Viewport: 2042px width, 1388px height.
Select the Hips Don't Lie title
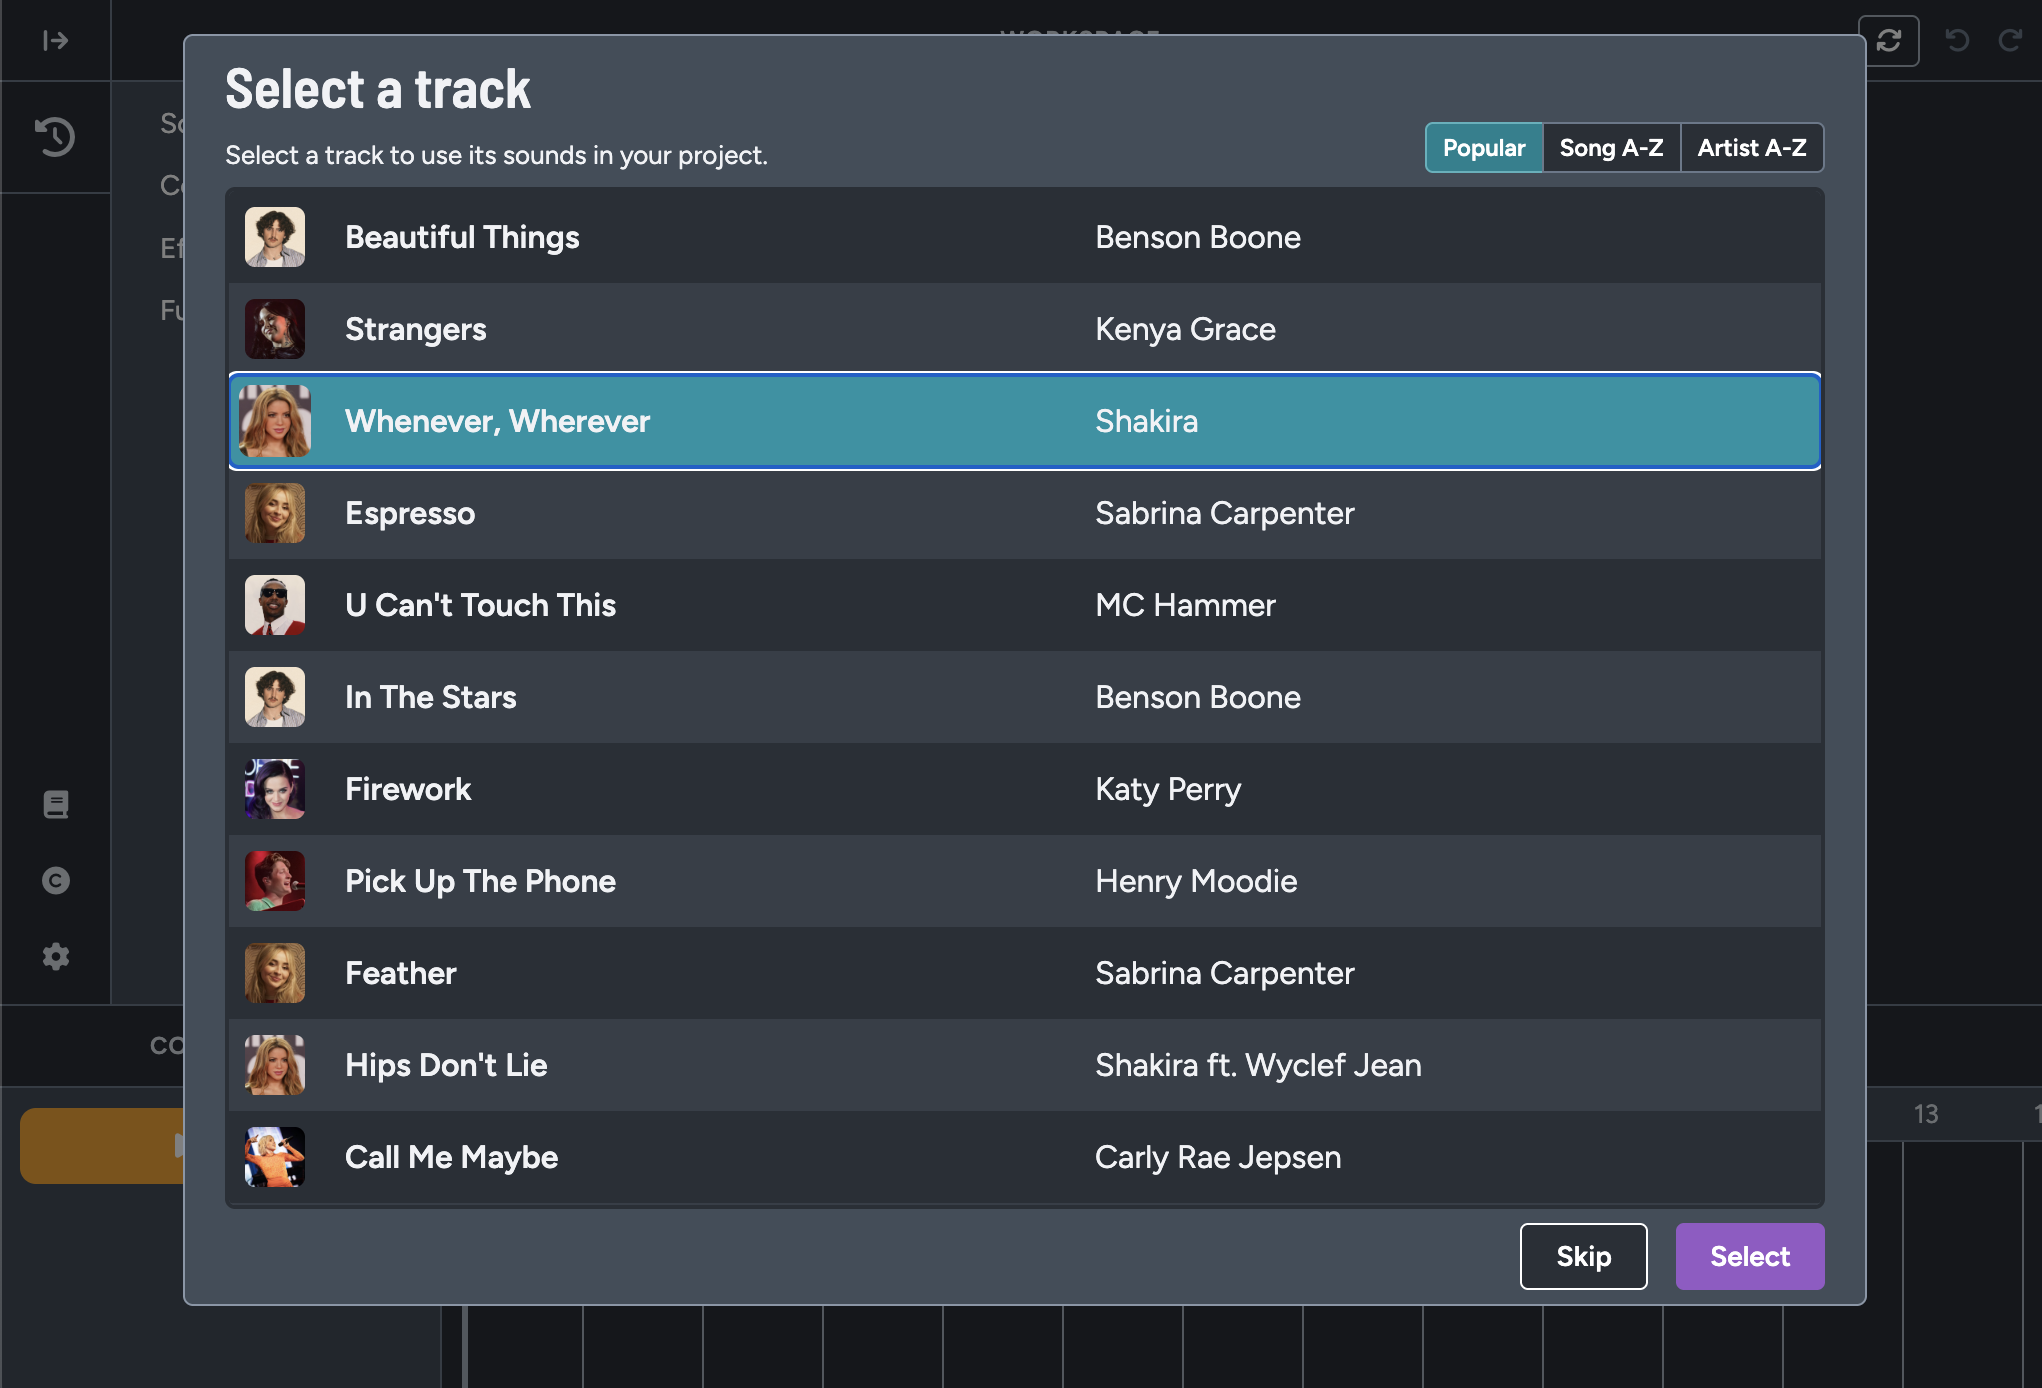click(446, 1065)
